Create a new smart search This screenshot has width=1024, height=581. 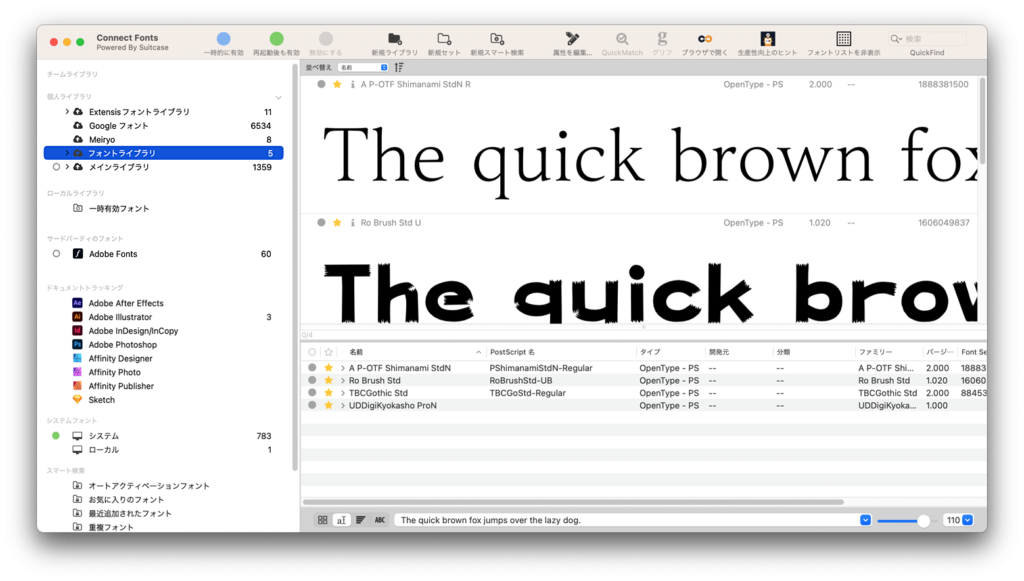(x=497, y=39)
